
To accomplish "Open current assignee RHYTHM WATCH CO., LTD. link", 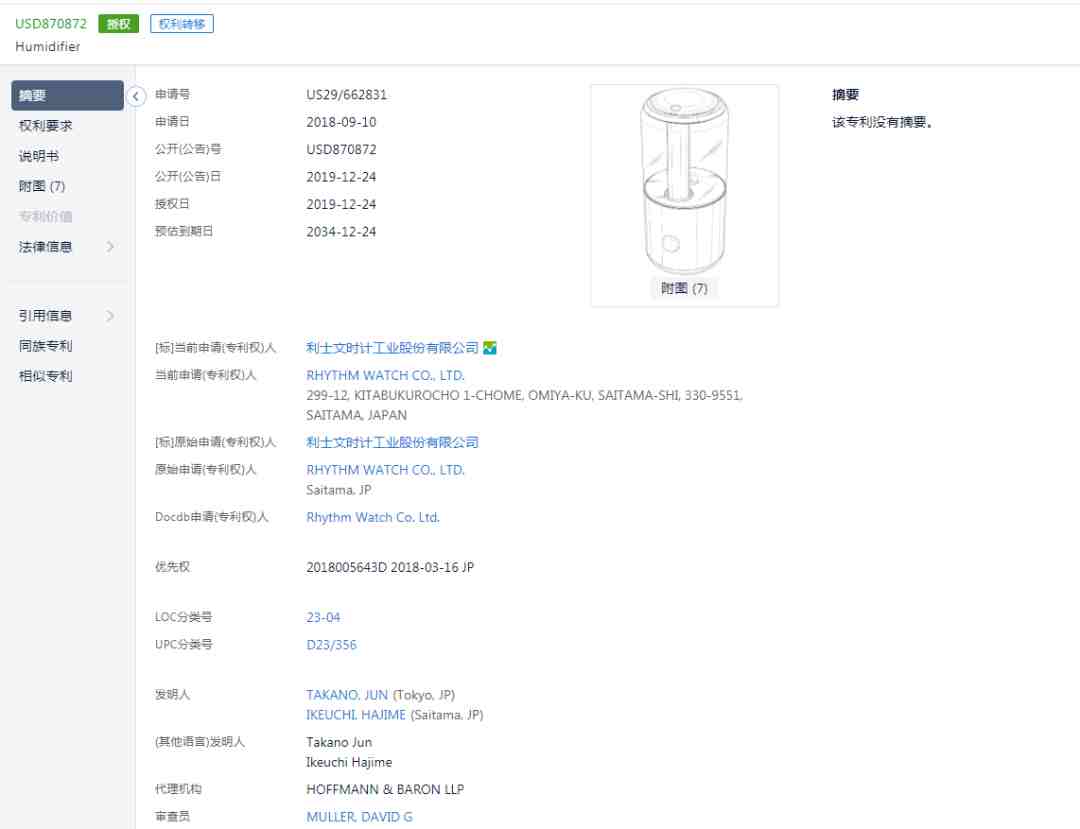I will point(385,375).
